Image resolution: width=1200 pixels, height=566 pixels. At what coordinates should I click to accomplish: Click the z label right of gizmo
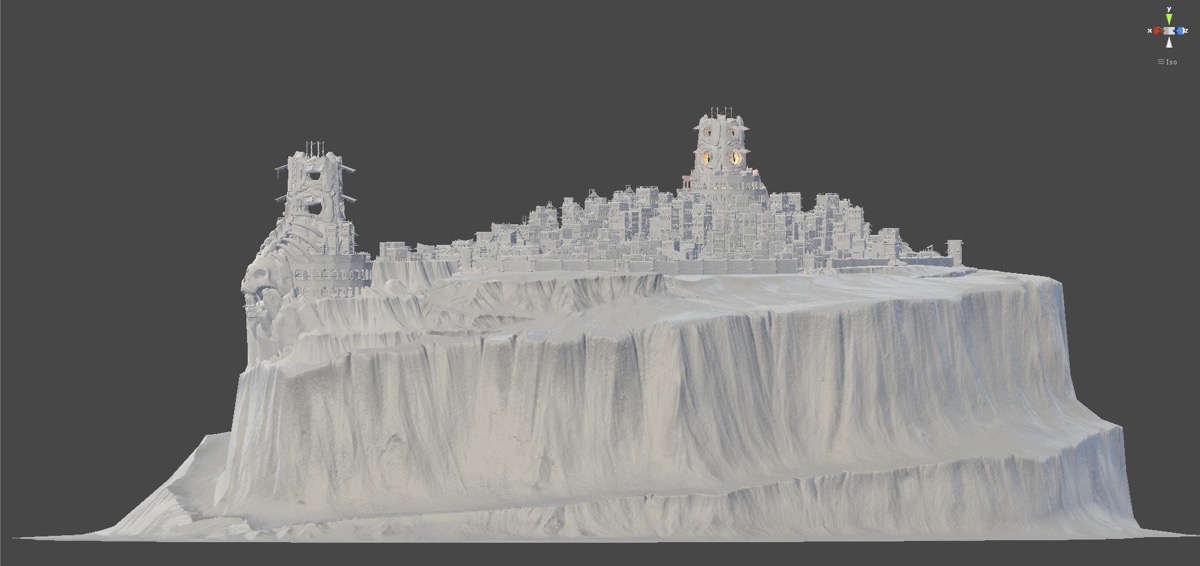click(x=1188, y=31)
